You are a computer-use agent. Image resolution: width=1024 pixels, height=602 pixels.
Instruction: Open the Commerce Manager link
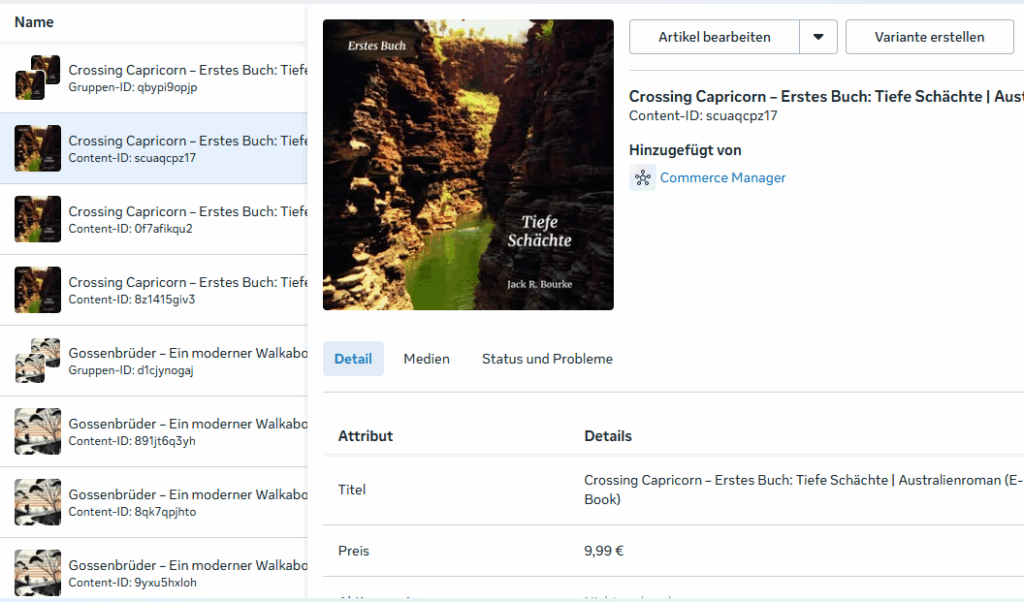tap(722, 178)
